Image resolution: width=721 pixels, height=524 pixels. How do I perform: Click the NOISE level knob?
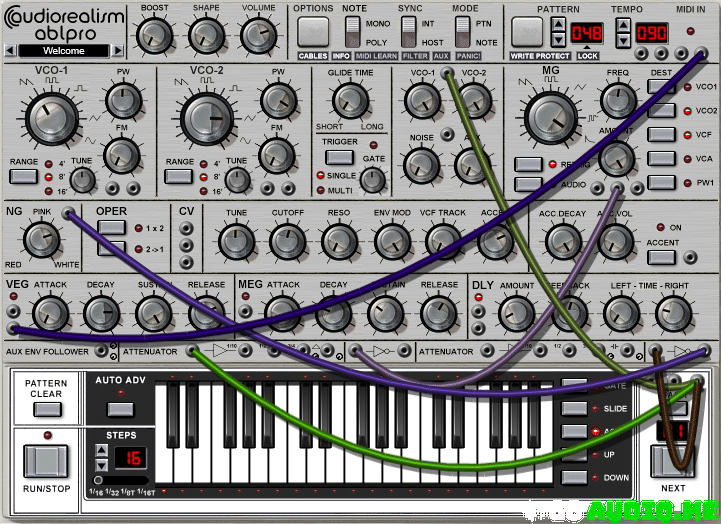click(x=421, y=165)
